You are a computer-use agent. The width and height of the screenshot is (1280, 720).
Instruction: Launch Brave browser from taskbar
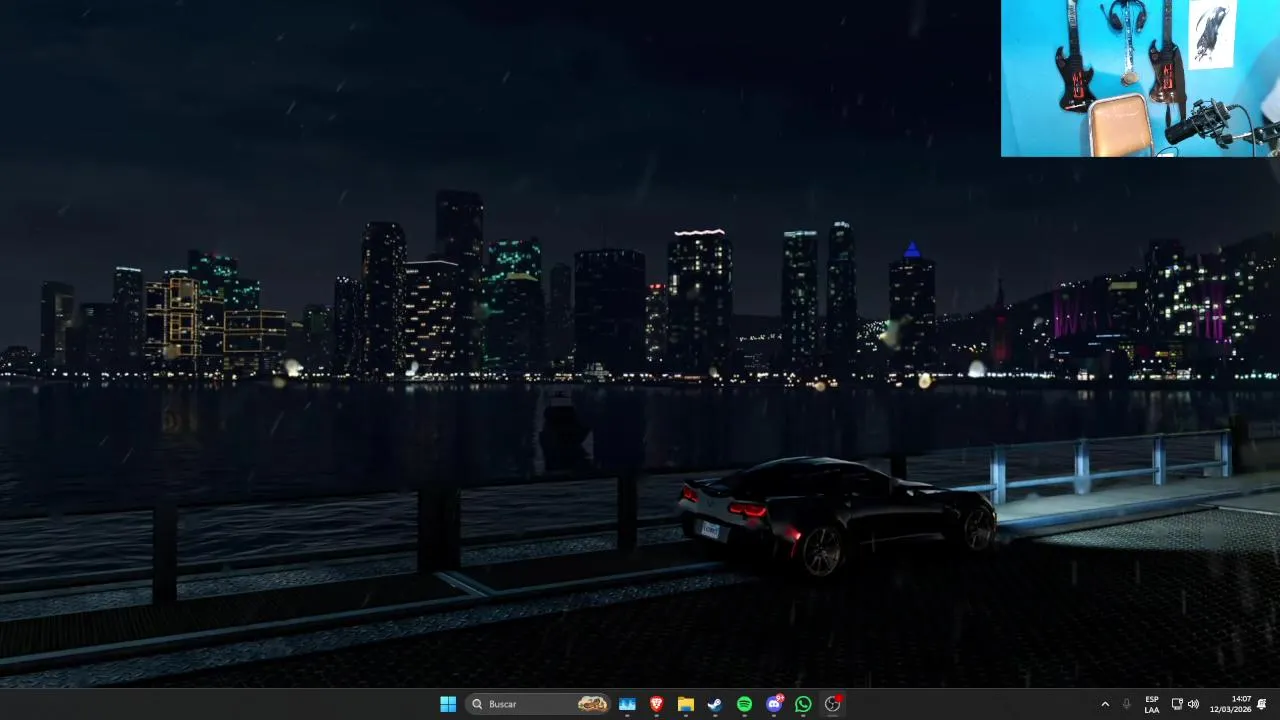pos(656,704)
